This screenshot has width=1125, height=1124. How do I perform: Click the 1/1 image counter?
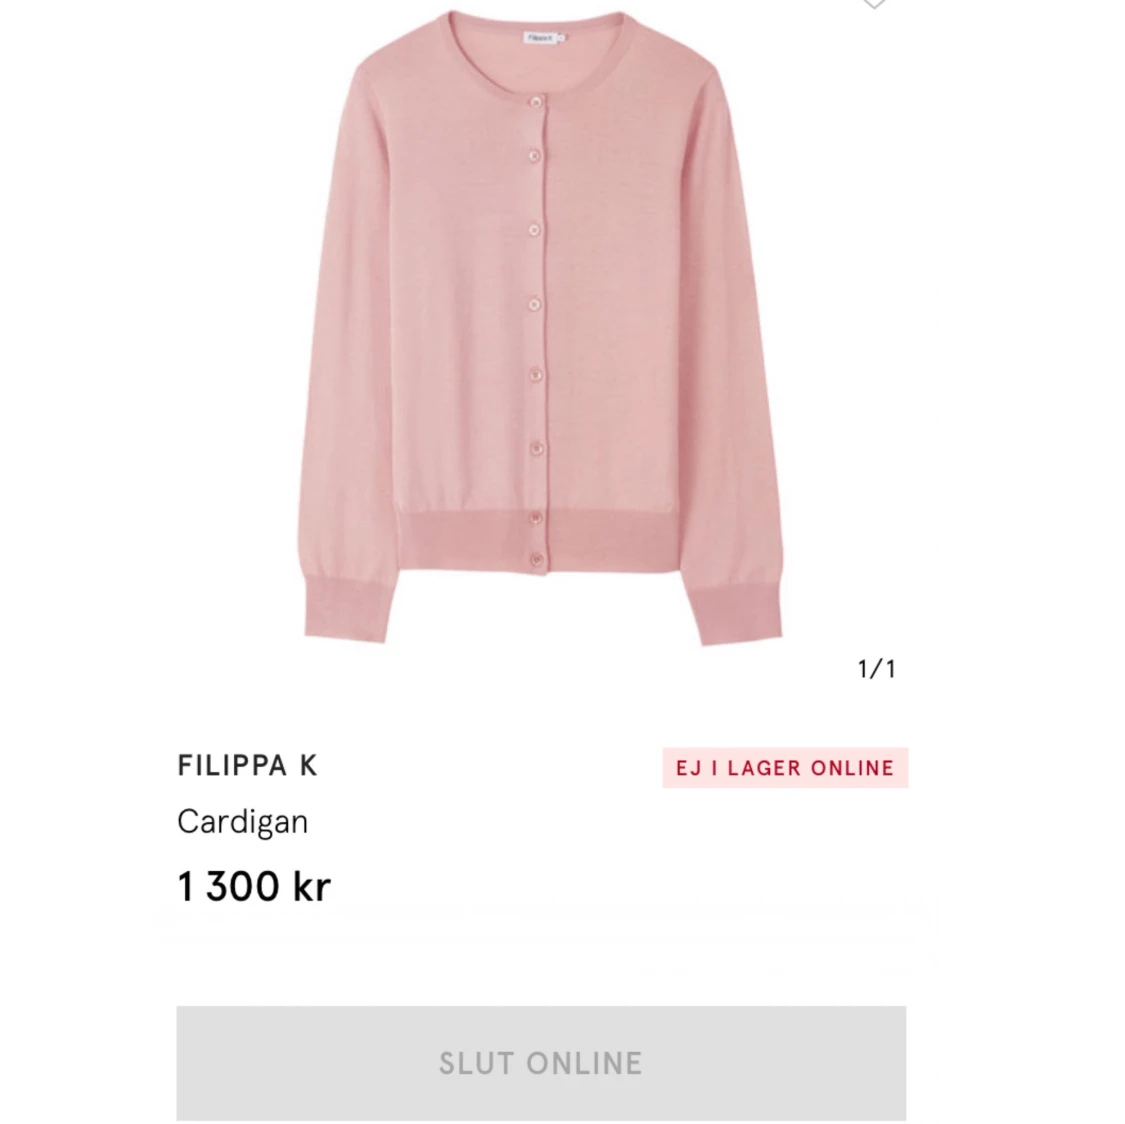click(877, 669)
